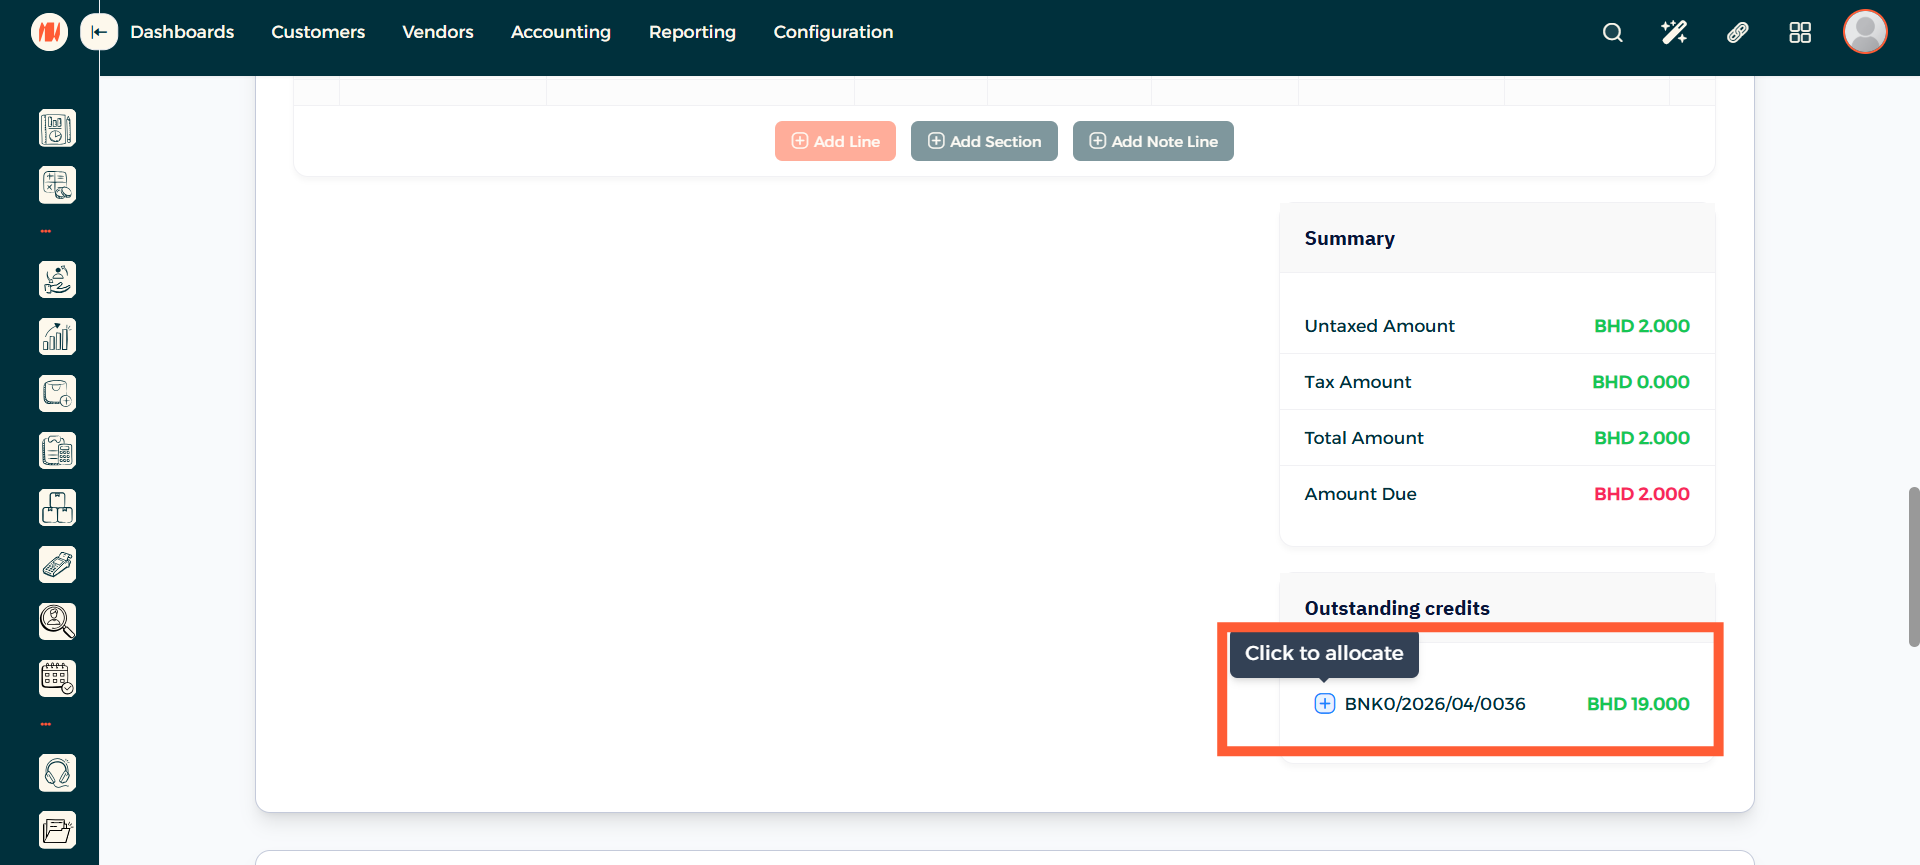Click the plus icon beside BNK0/2026/04/0036

point(1324,704)
